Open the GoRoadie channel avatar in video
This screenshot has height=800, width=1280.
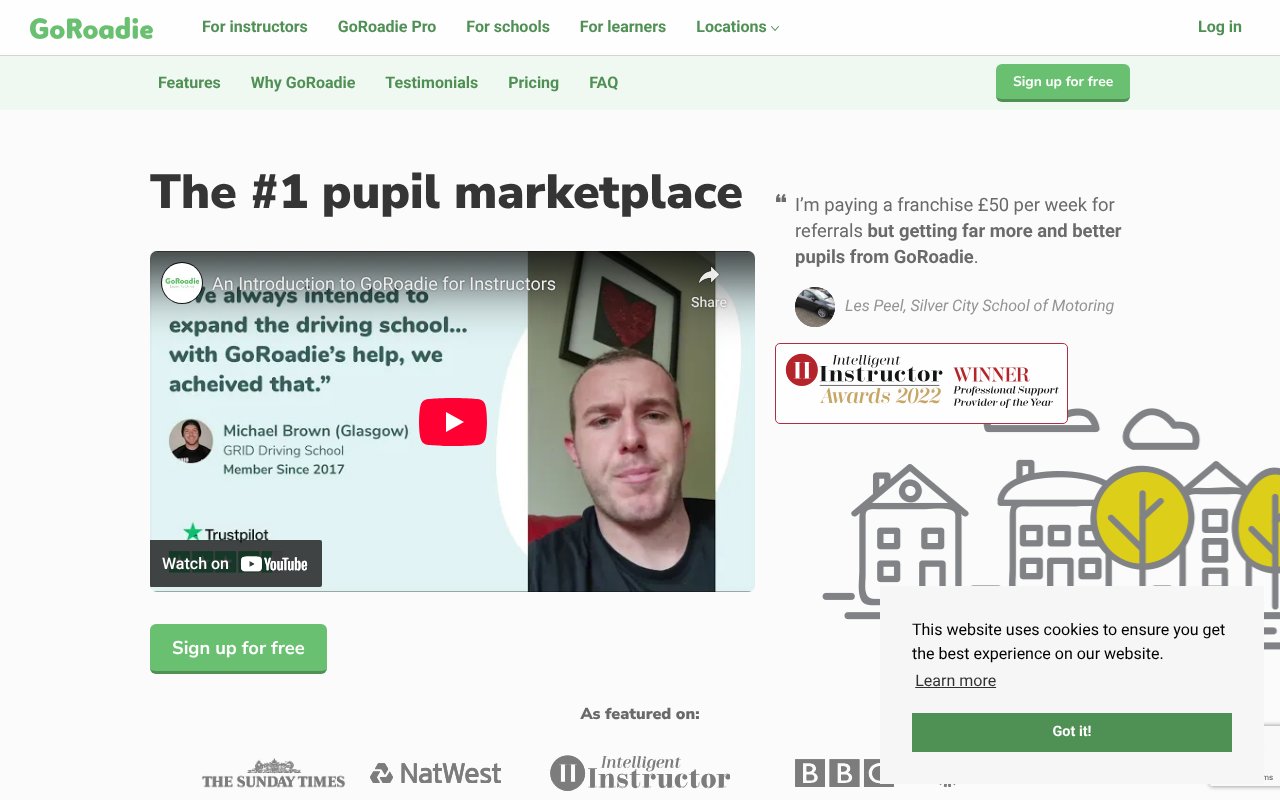(x=182, y=283)
